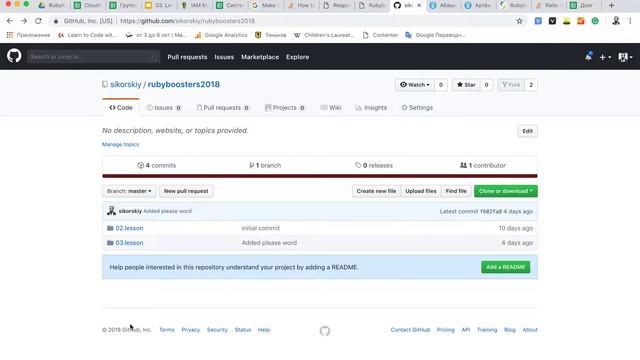This screenshot has height=360, width=640.
Task: Switch to Issues repository tab
Action: click(x=164, y=108)
